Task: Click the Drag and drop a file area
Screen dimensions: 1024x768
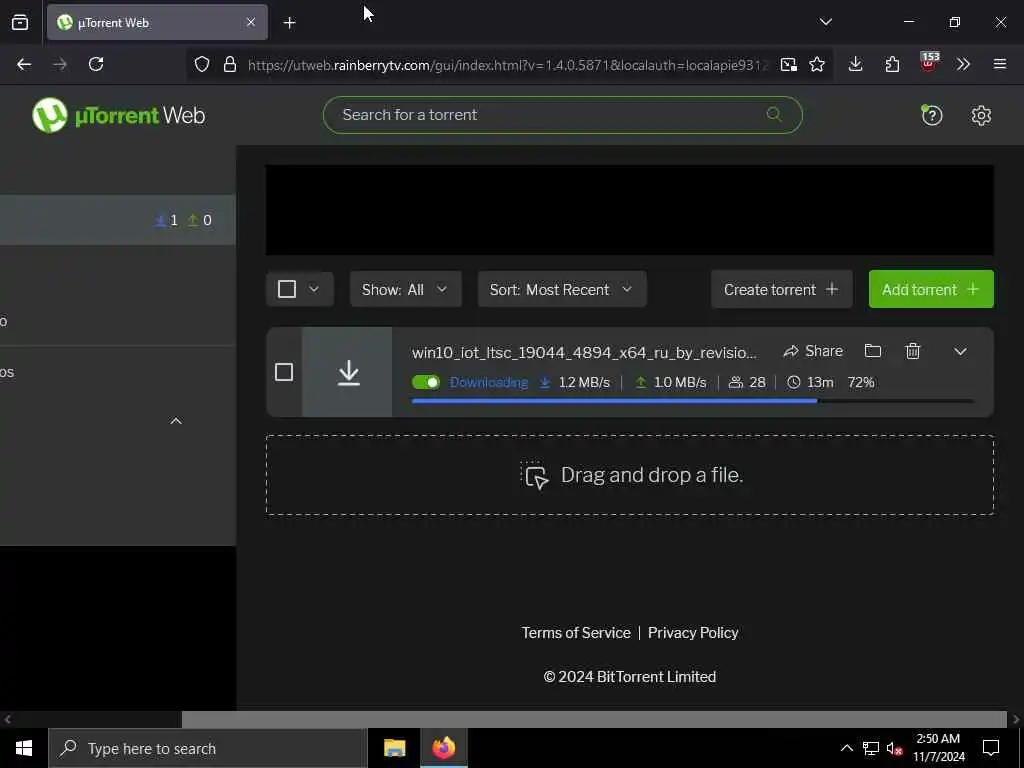Action: click(630, 475)
